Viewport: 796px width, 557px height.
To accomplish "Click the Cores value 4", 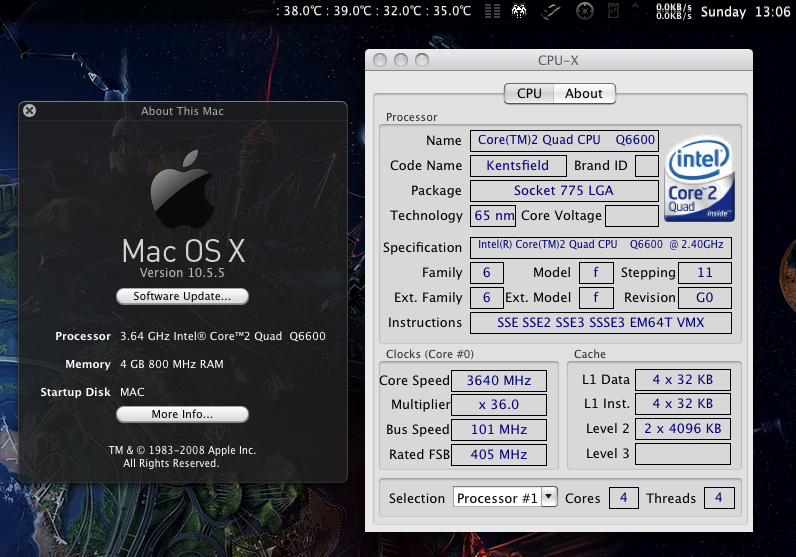I will pos(623,498).
